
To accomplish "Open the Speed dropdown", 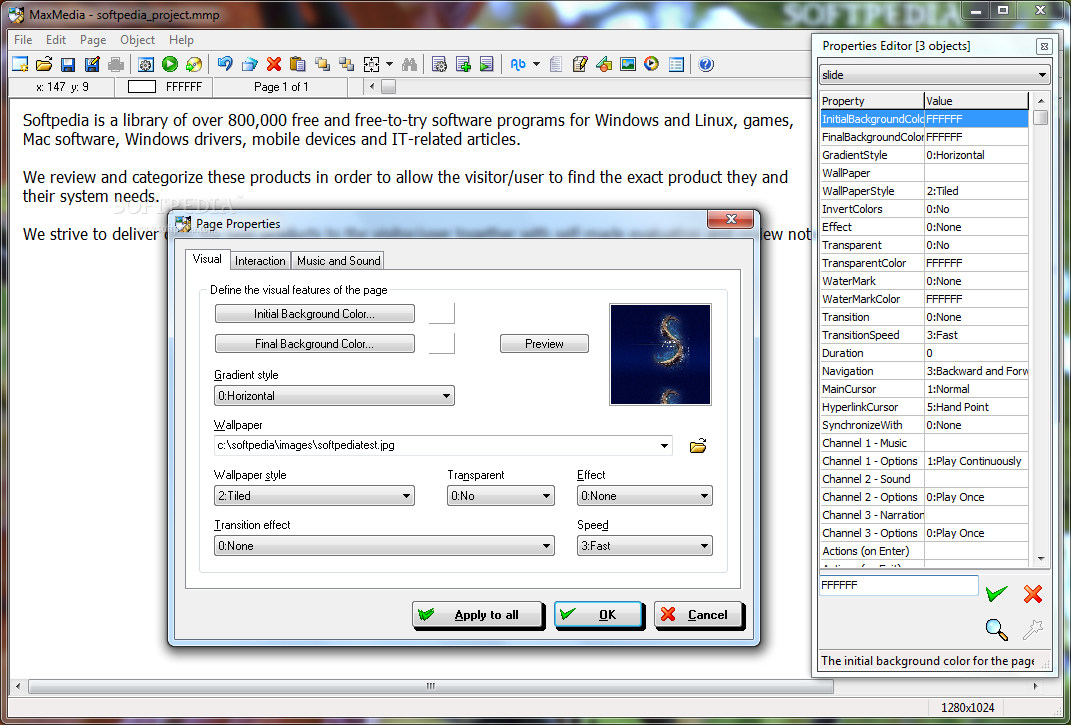I will (644, 545).
